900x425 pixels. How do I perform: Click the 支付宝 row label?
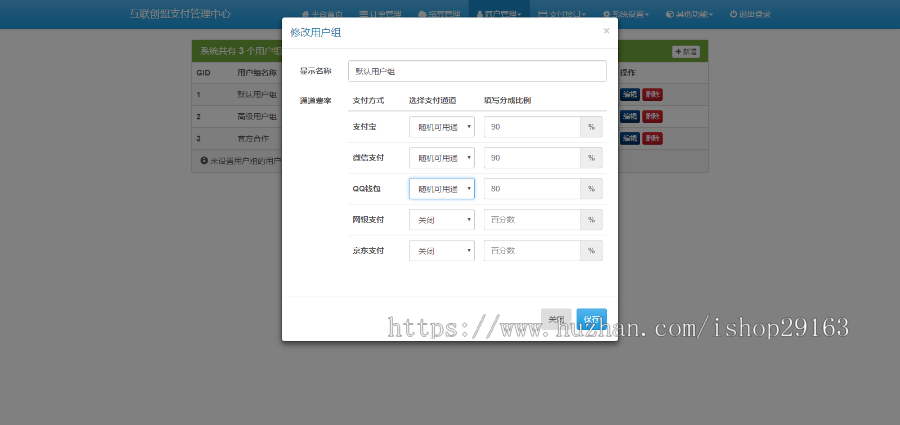tap(364, 127)
